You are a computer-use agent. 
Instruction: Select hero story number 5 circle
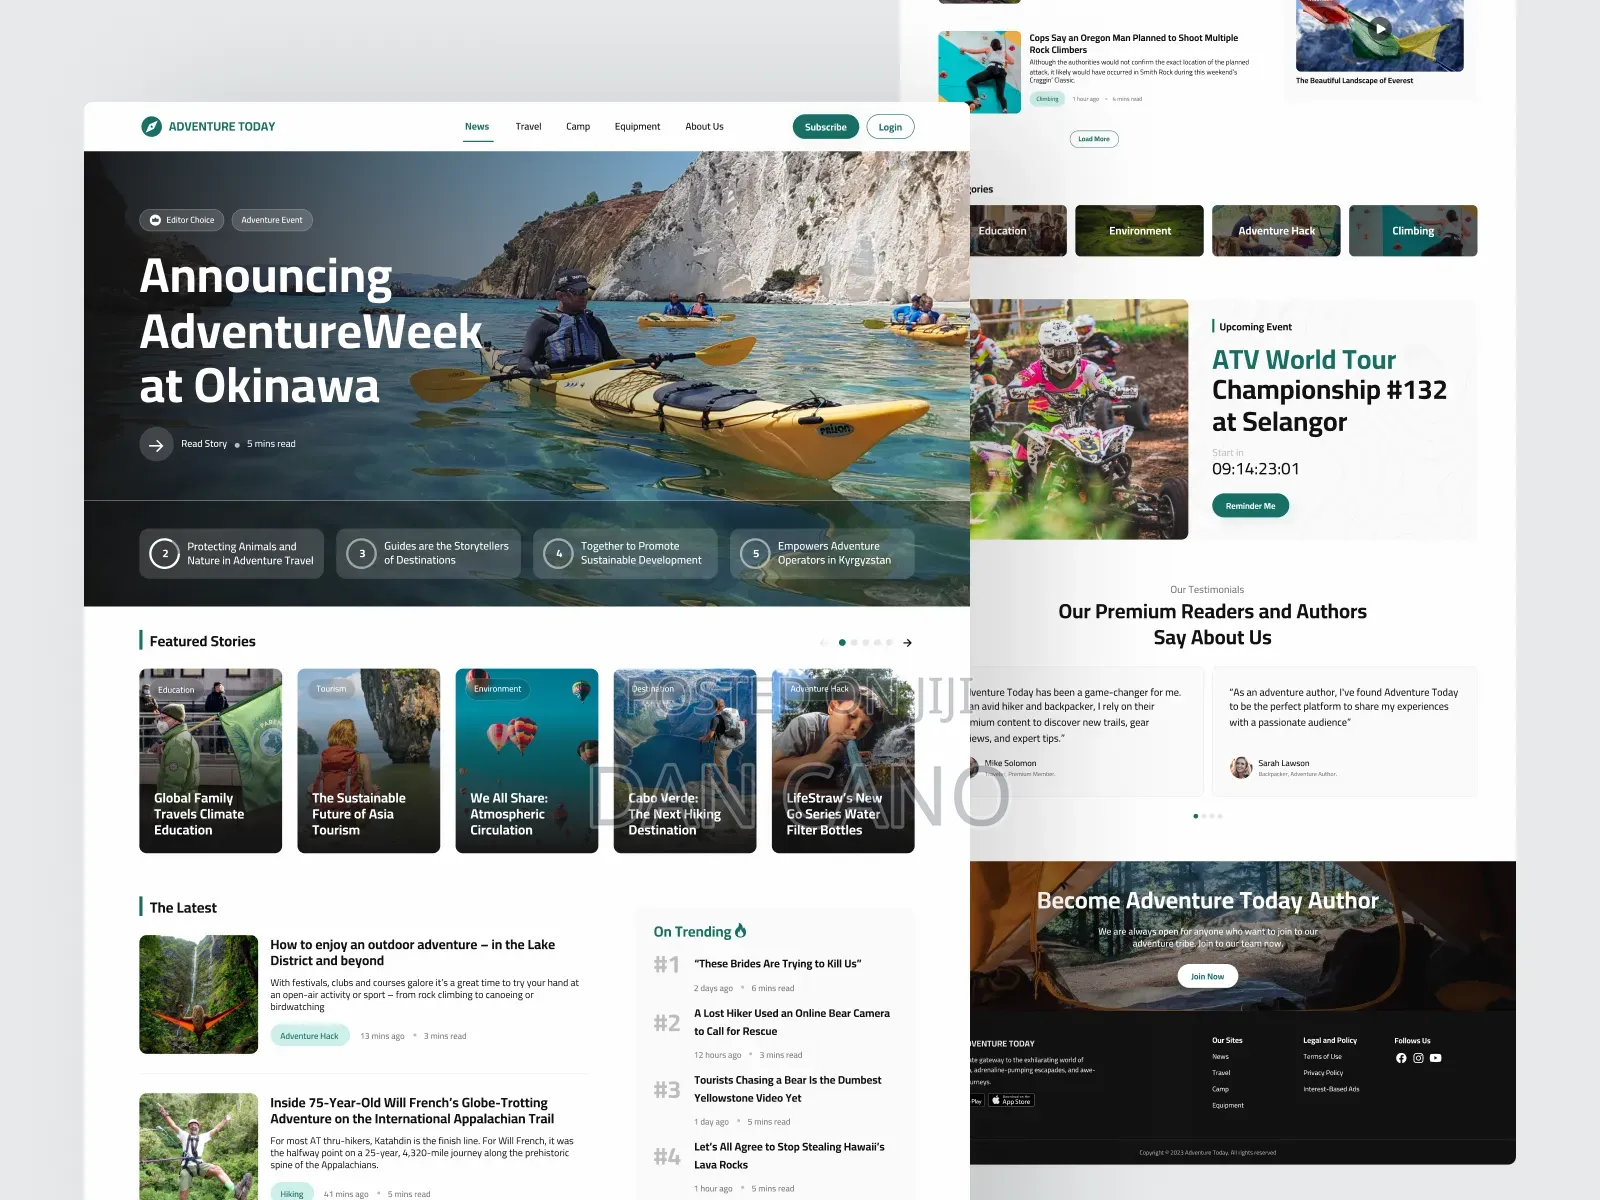point(756,553)
